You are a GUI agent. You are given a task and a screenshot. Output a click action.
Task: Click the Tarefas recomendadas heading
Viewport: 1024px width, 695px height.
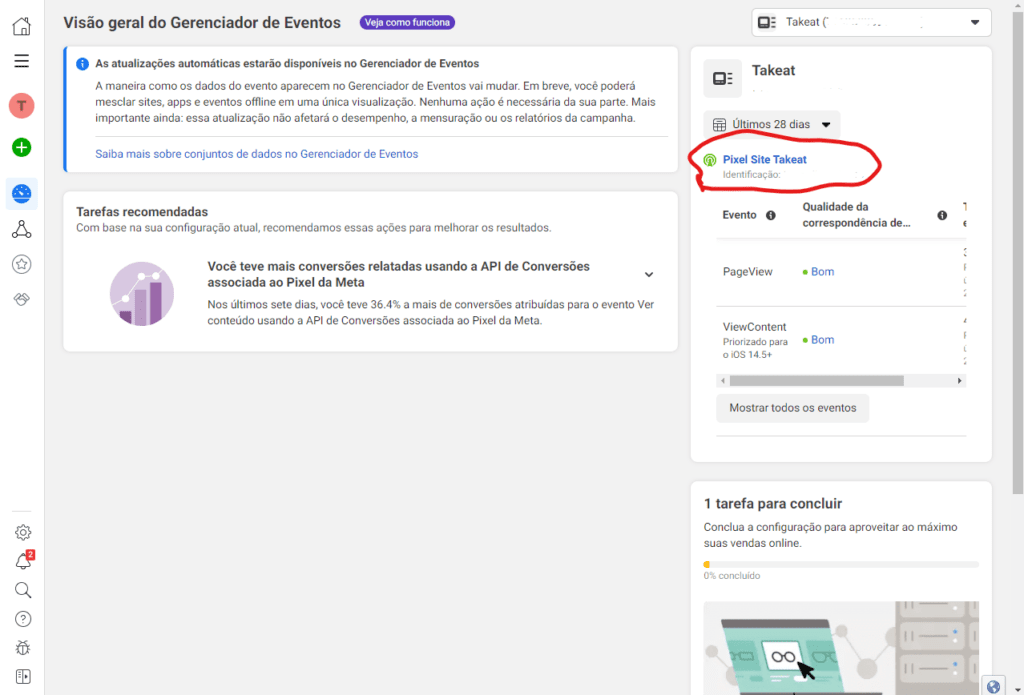[142, 212]
